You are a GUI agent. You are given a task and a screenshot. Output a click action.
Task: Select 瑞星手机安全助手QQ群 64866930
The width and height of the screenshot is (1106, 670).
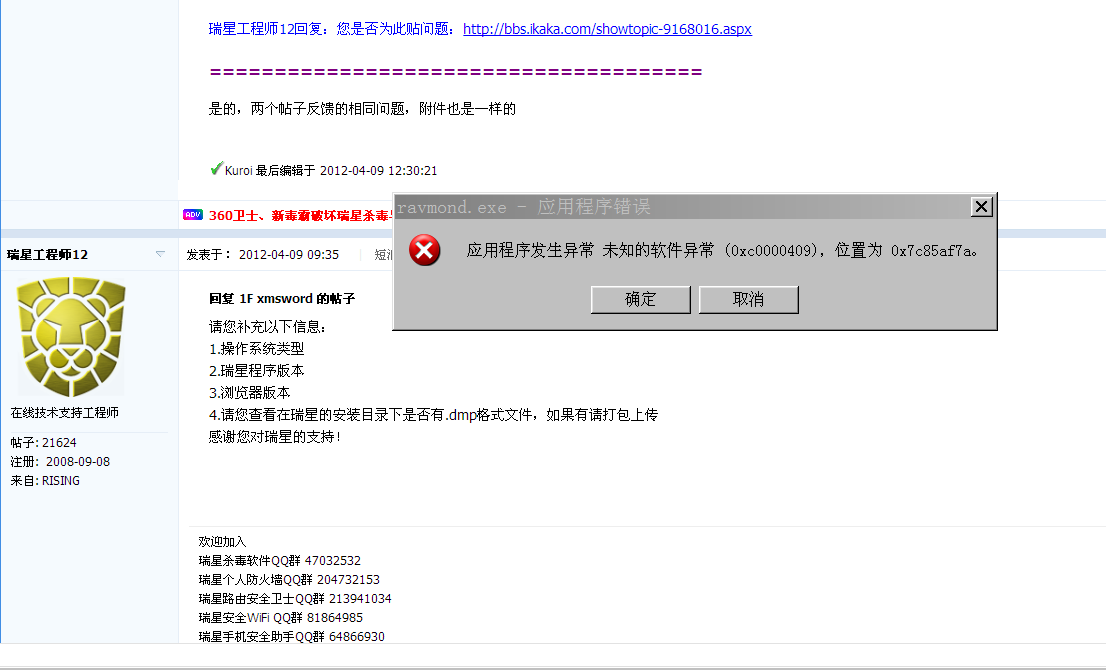[291, 637]
